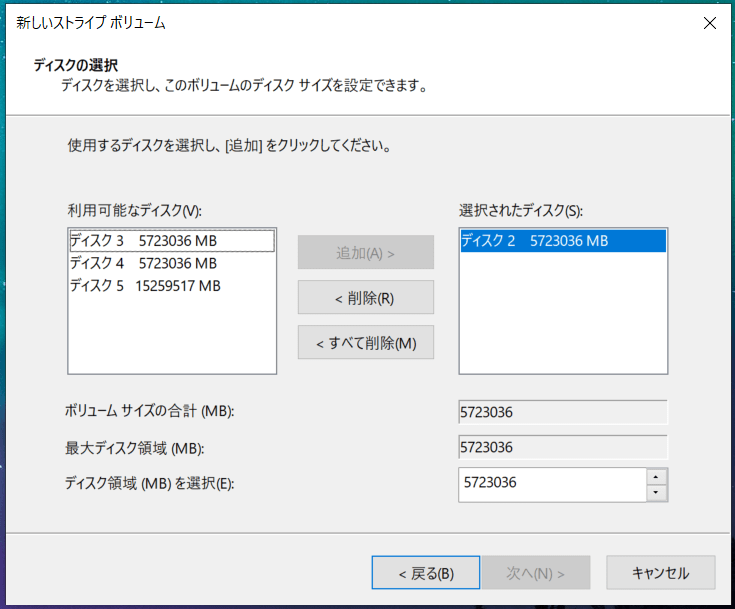Click the 最大ディスク領域 (MB): label
This screenshot has width=735, height=609.
click(x=135, y=448)
